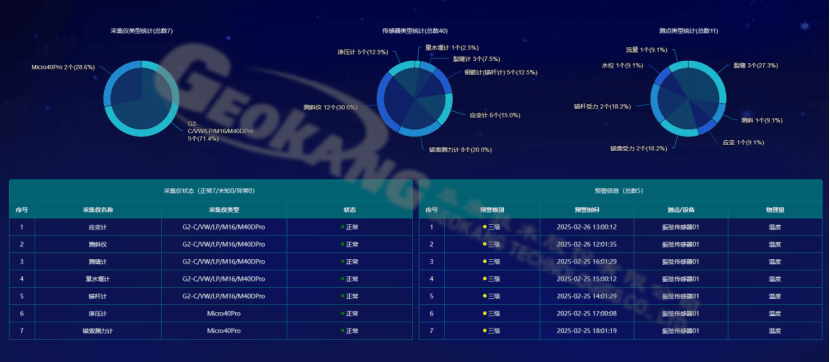Click the '钢筋计(锚杆计) 5个(12.5%)' chart label
Screen dimensions: 830x362
(x=501, y=72)
